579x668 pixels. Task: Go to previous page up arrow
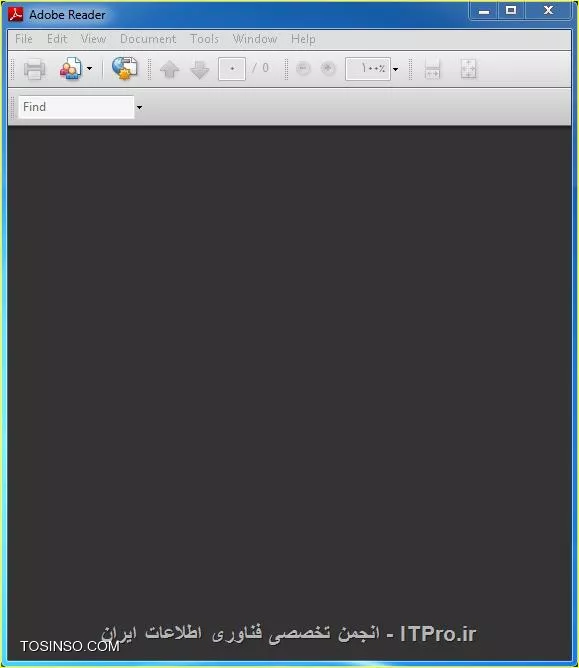(x=170, y=69)
